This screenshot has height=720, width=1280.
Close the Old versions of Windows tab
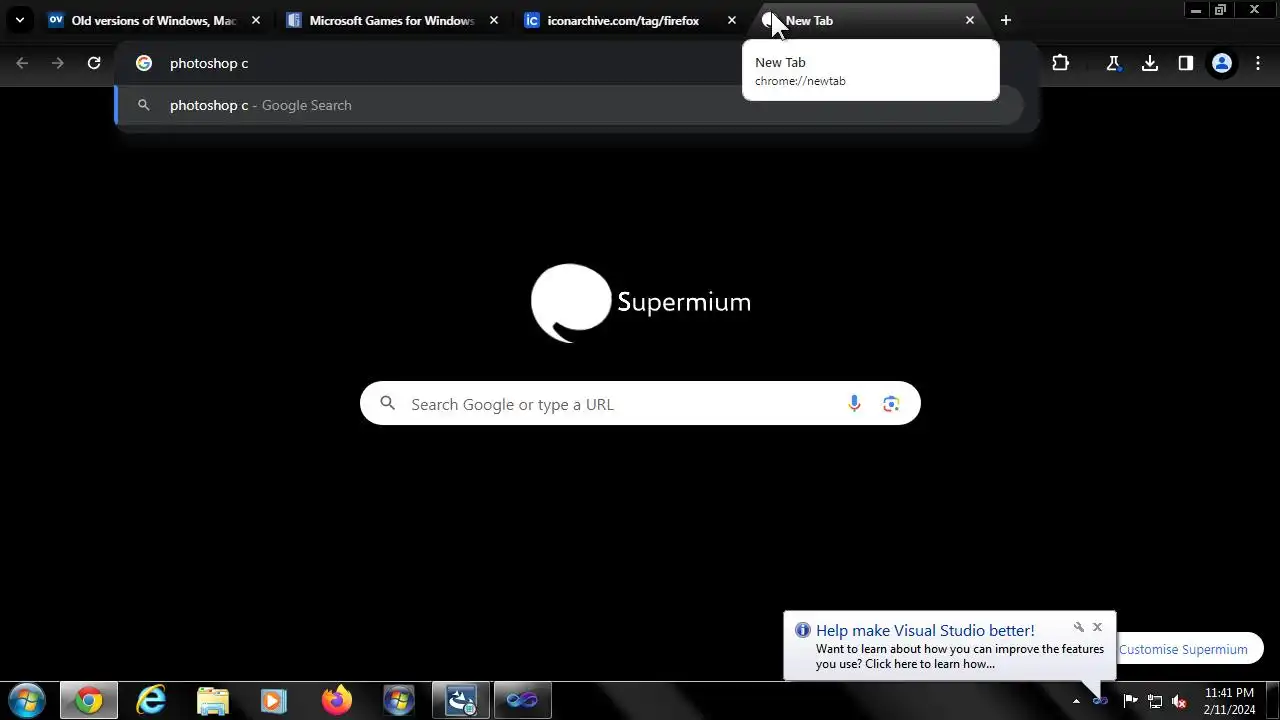tap(256, 20)
